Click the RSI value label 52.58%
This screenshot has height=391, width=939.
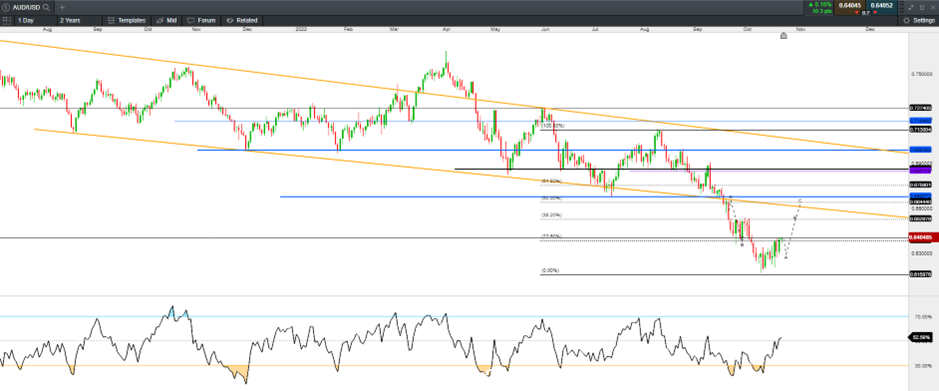[921, 338]
